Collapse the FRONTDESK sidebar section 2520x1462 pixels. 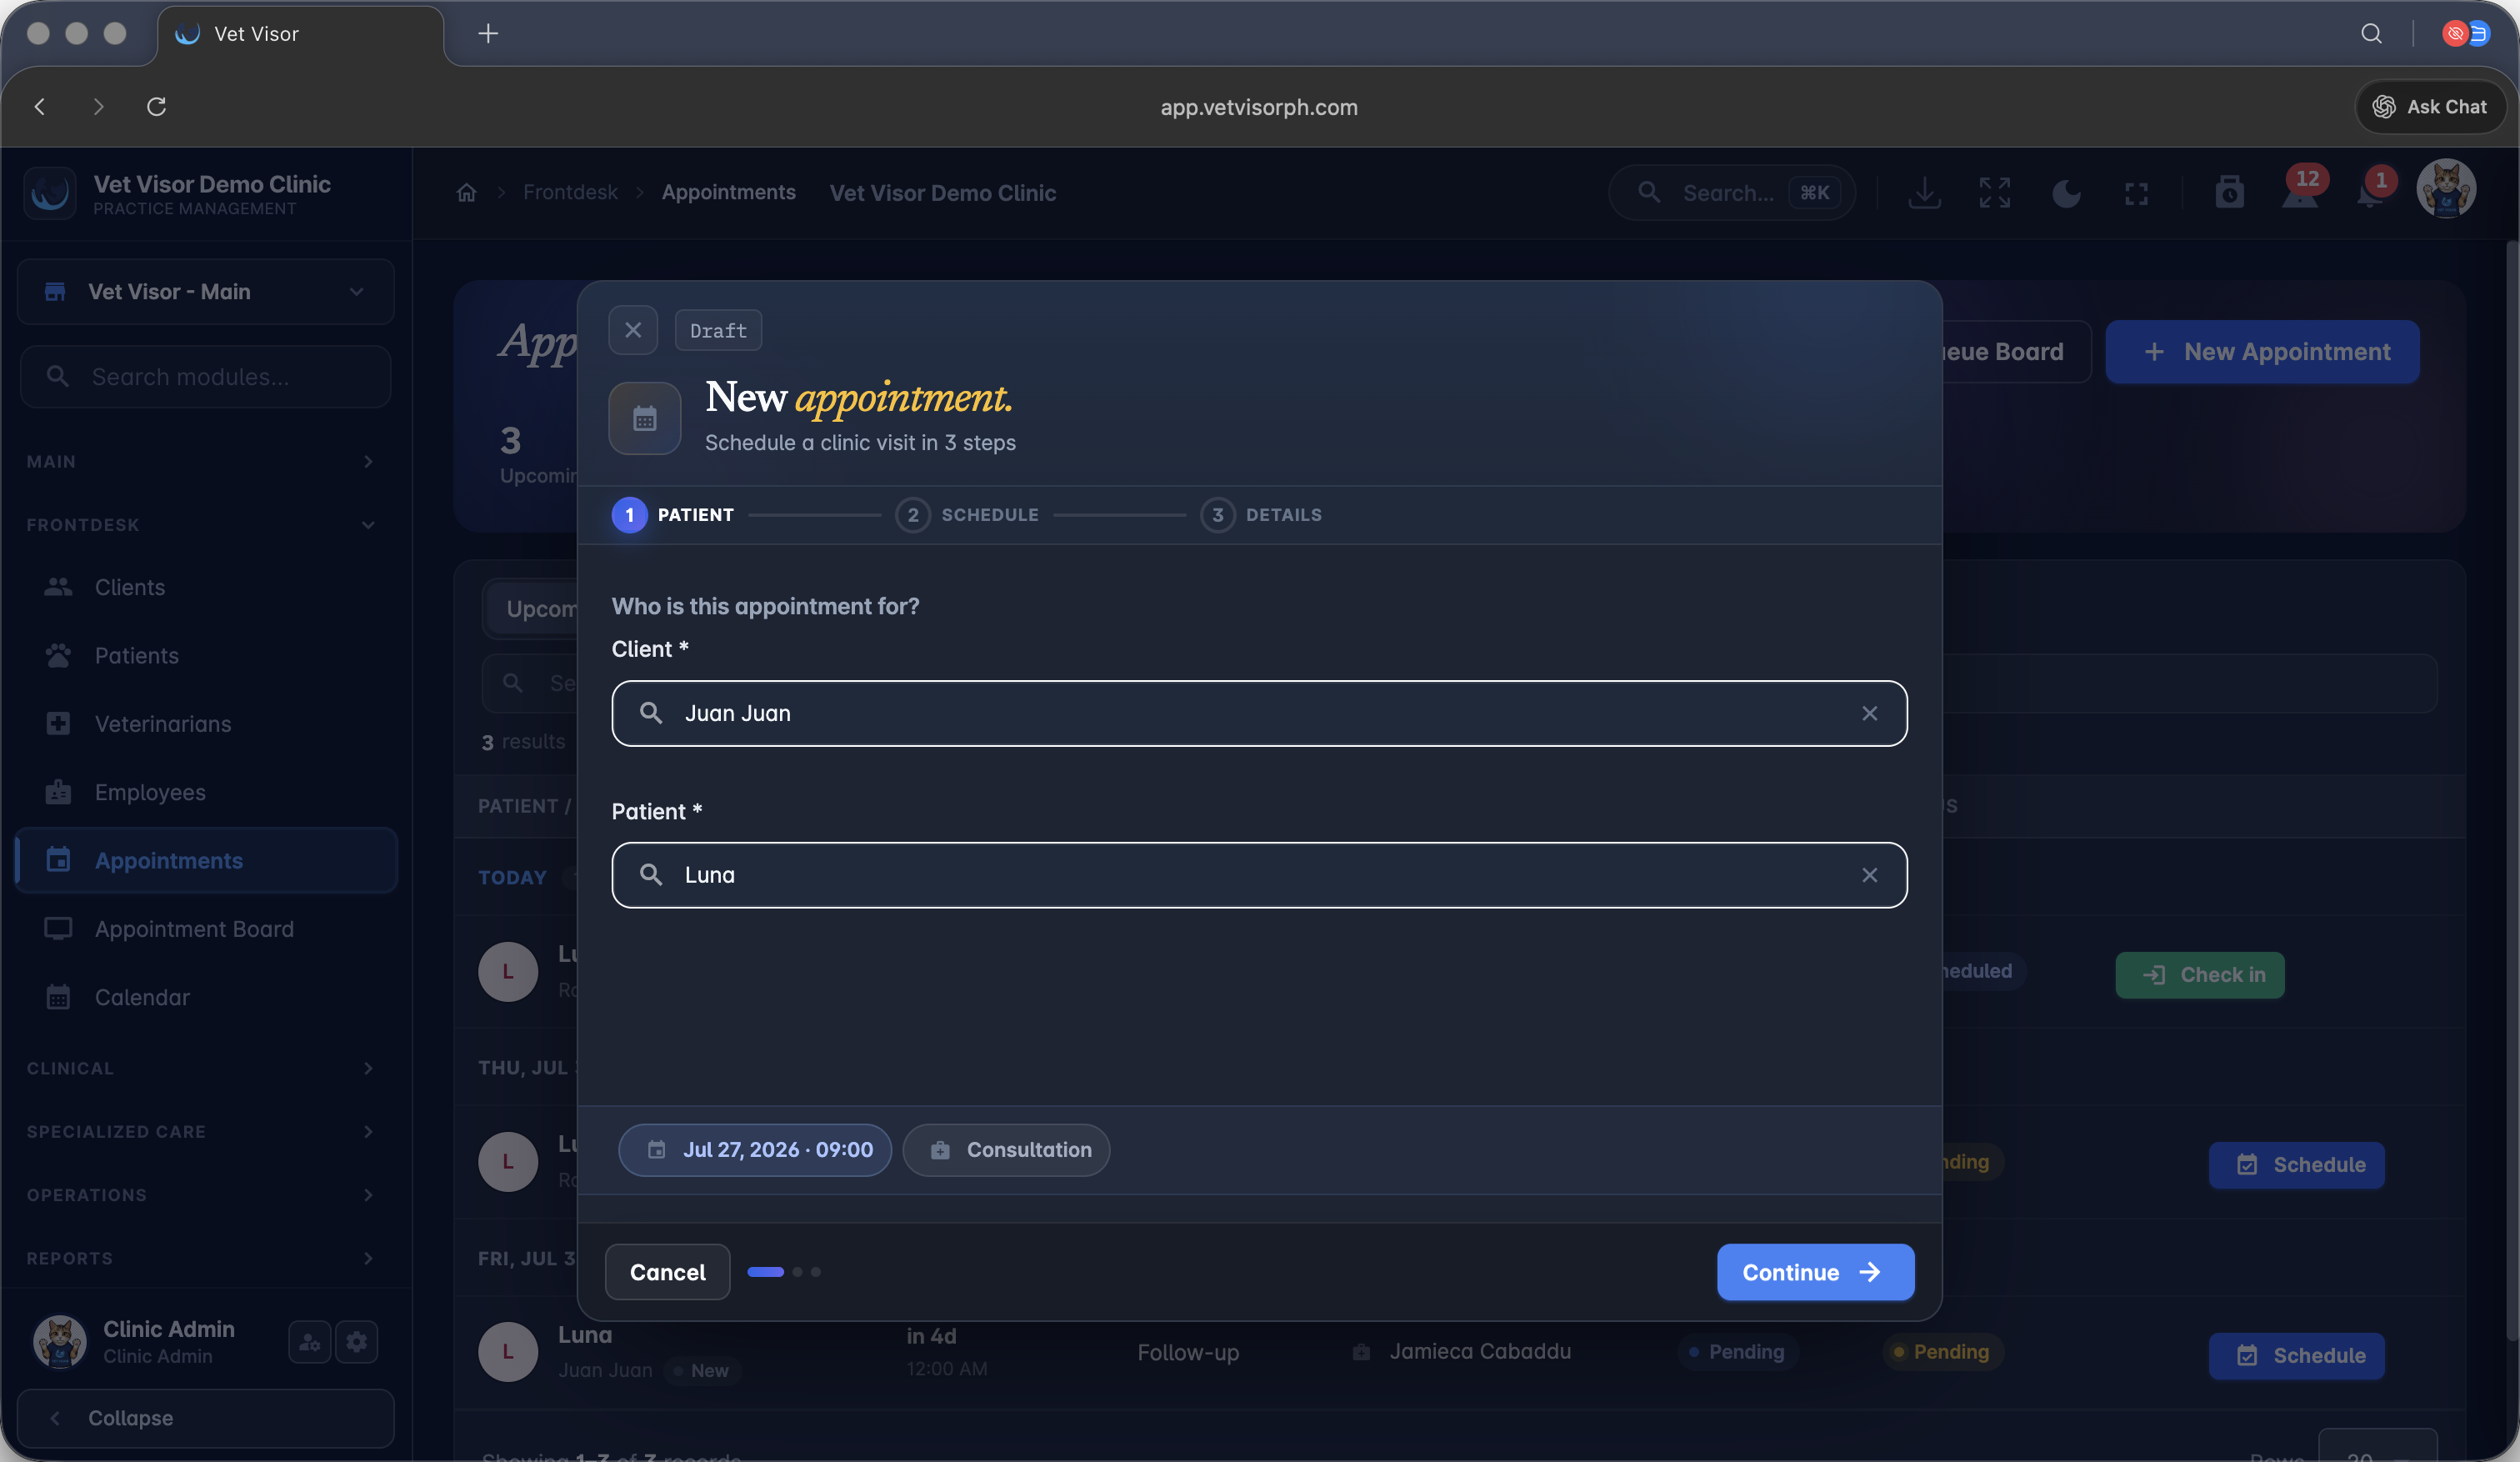tap(200, 524)
